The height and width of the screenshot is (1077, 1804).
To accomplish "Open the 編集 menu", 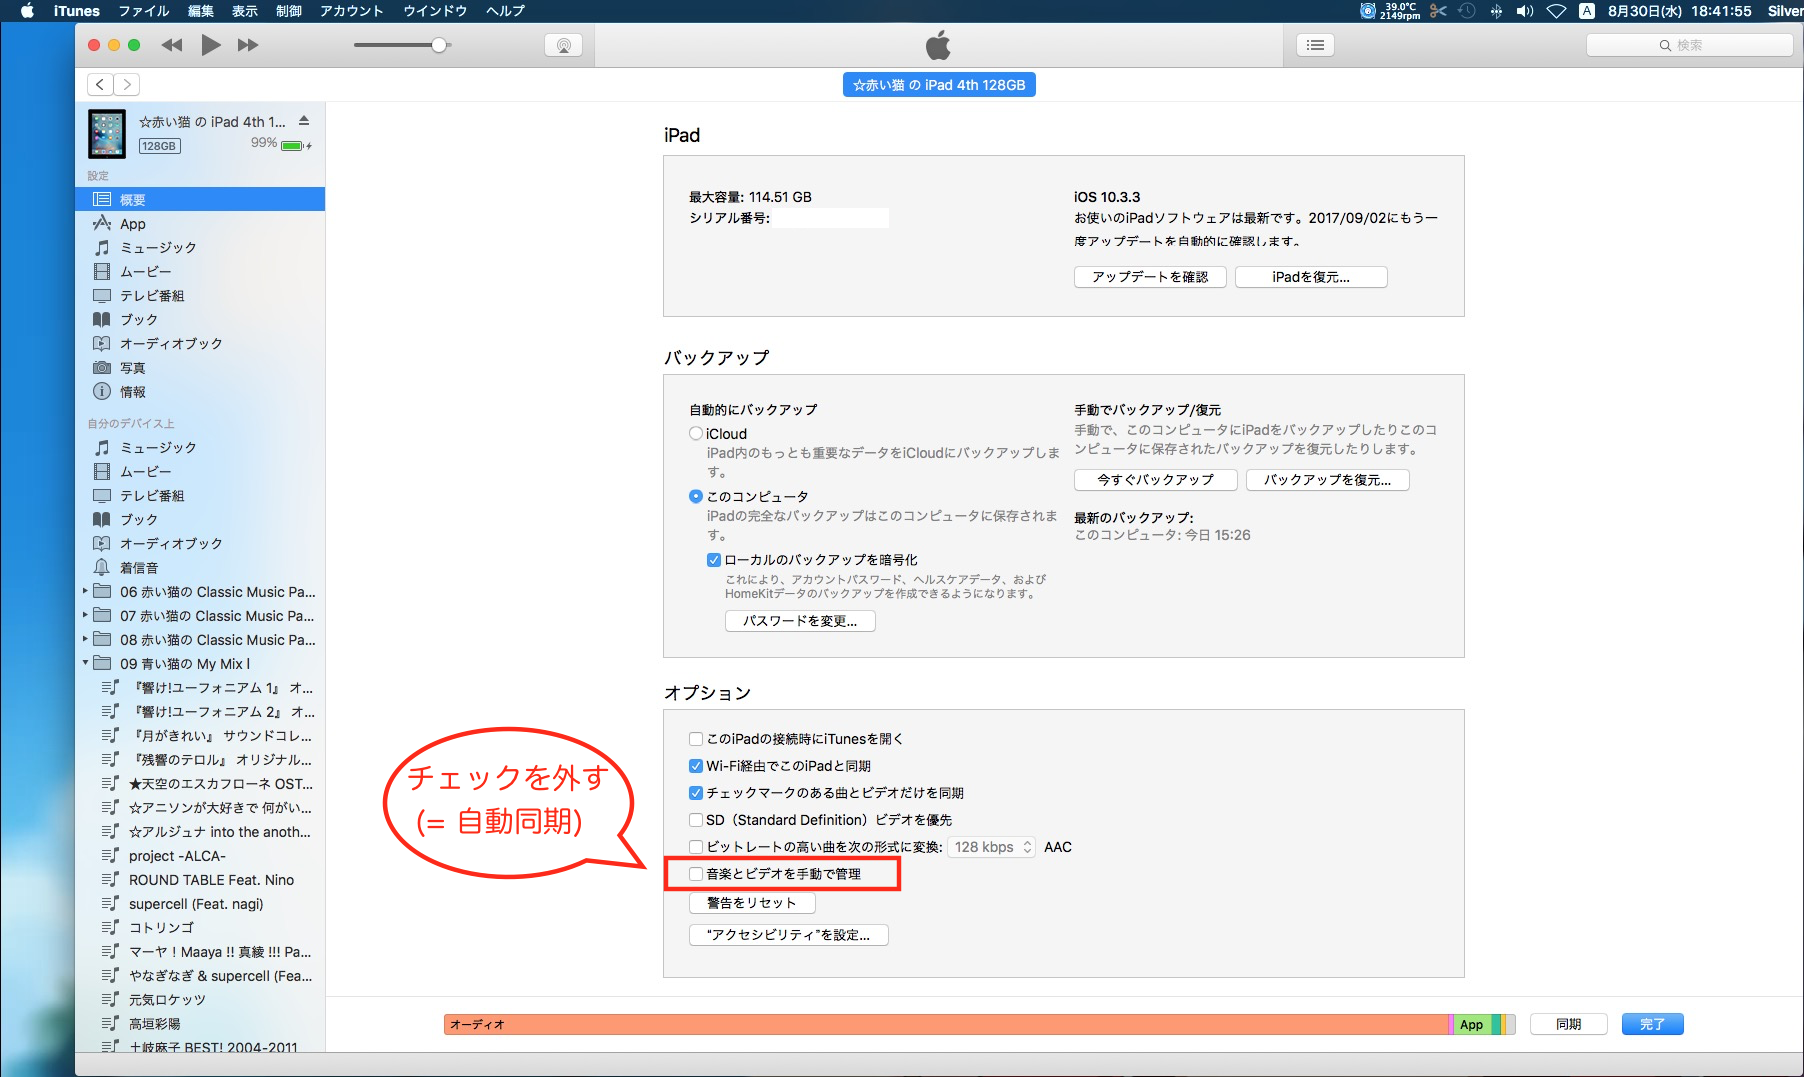I will click(201, 11).
